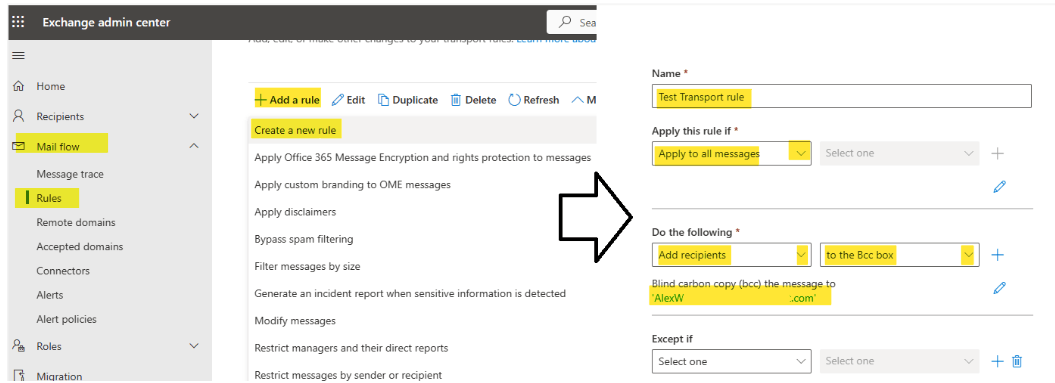Image resolution: width=1055 pixels, height=383 pixels.
Task: Open Message trace page
Action: [70, 174]
